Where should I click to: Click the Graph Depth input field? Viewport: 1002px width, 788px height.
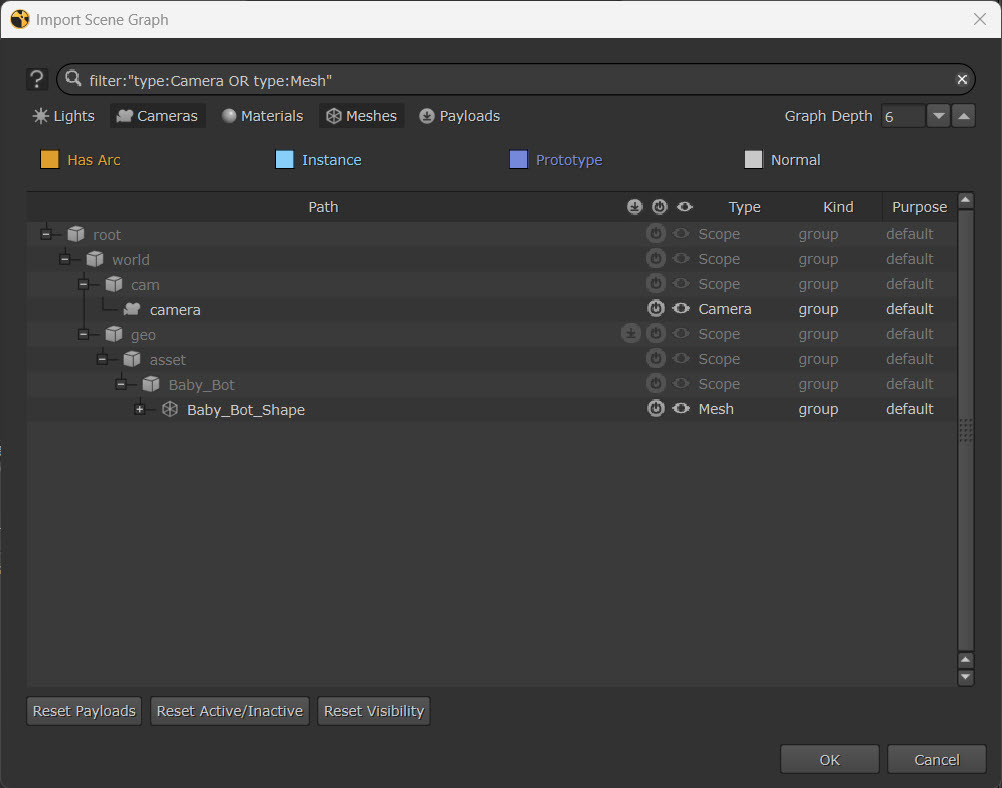901,116
